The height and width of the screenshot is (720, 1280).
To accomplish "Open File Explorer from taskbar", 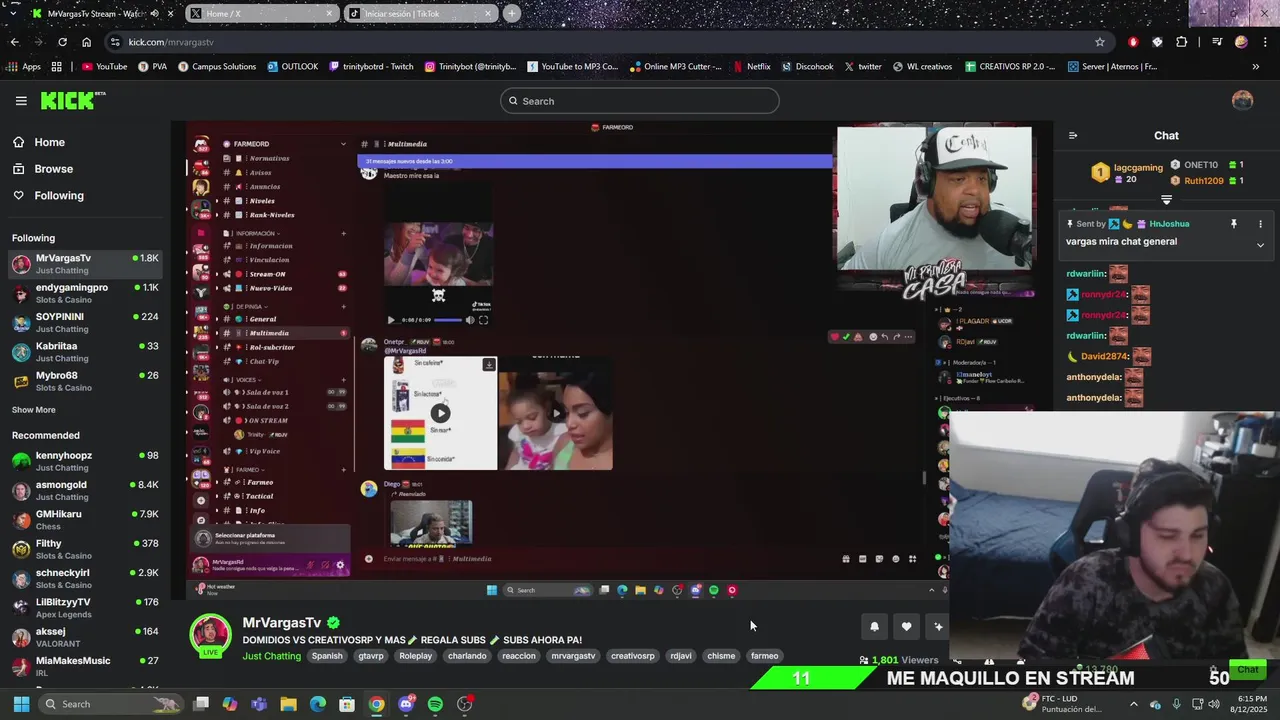I will tap(288, 704).
